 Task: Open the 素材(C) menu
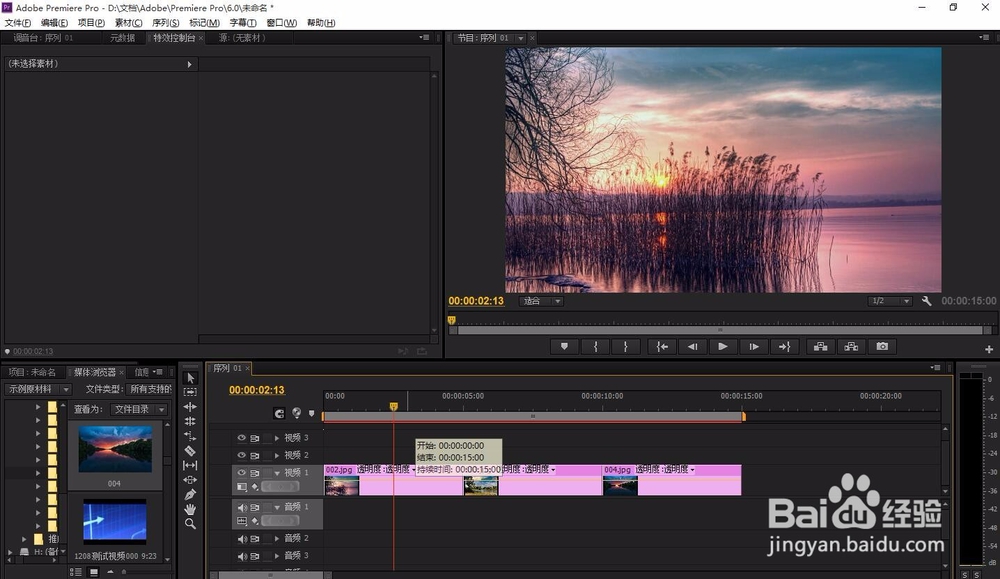tap(128, 23)
